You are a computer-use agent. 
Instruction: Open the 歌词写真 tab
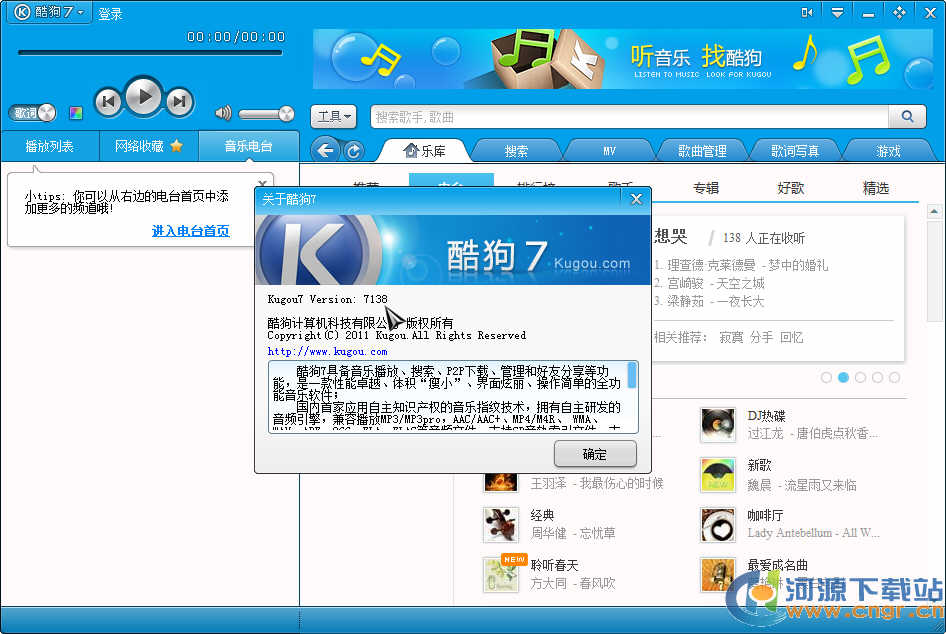coord(795,151)
